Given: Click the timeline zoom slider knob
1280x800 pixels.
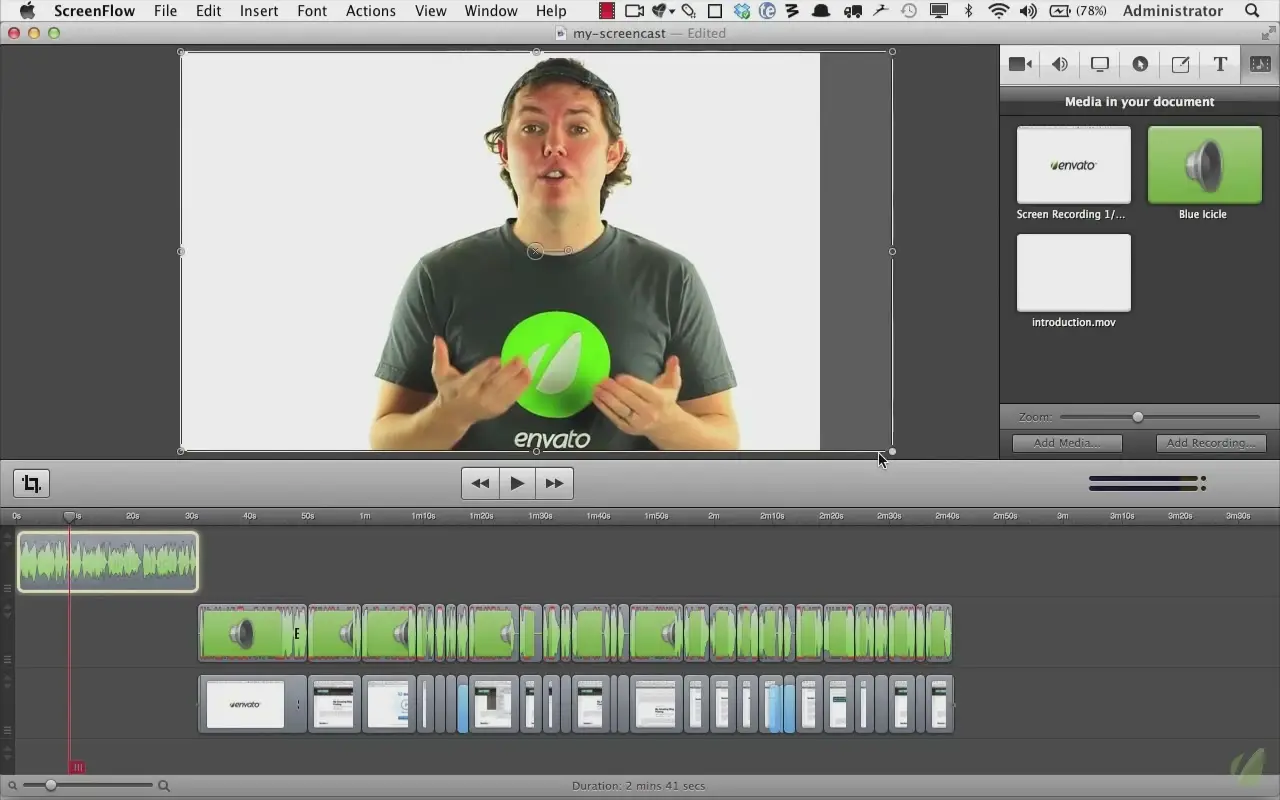Looking at the screenshot, I should 50,786.
